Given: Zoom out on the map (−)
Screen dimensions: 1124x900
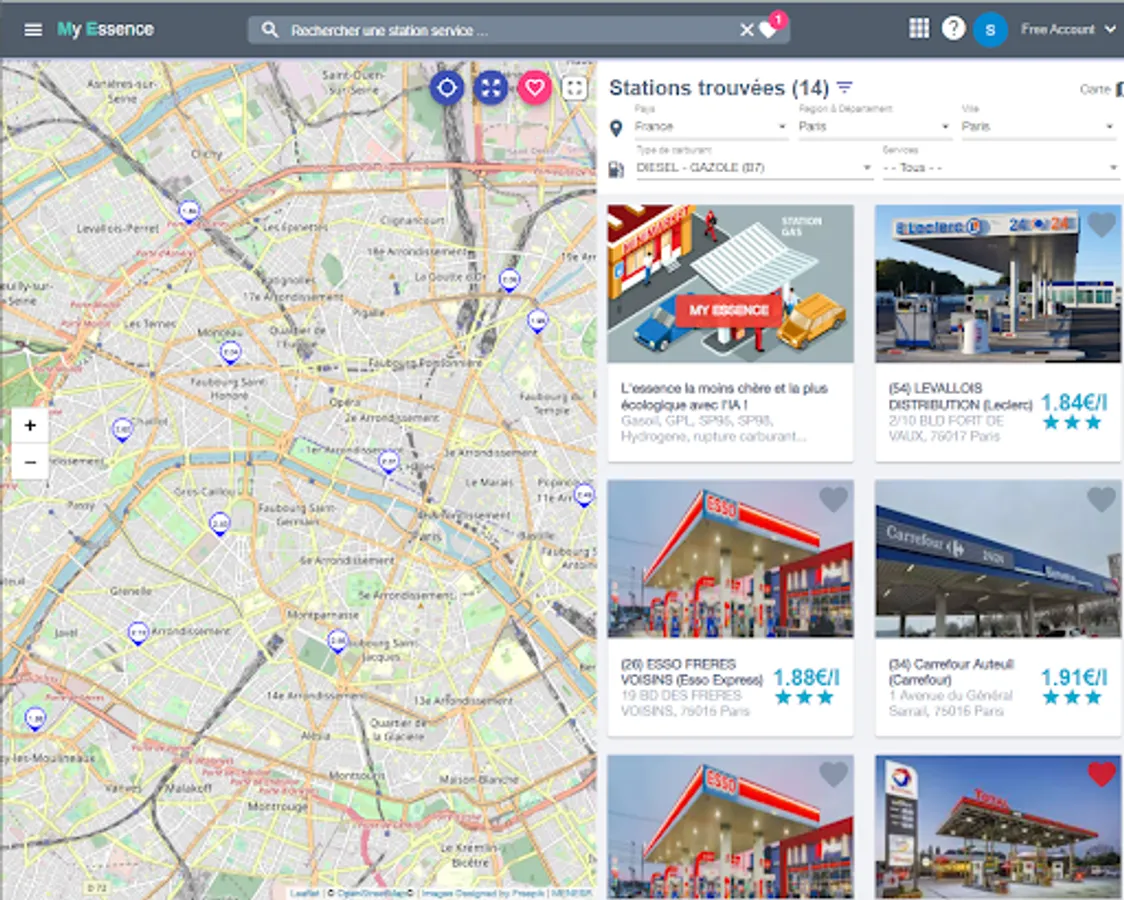Looking at the screenshot, I should click(x=30, y=462).
